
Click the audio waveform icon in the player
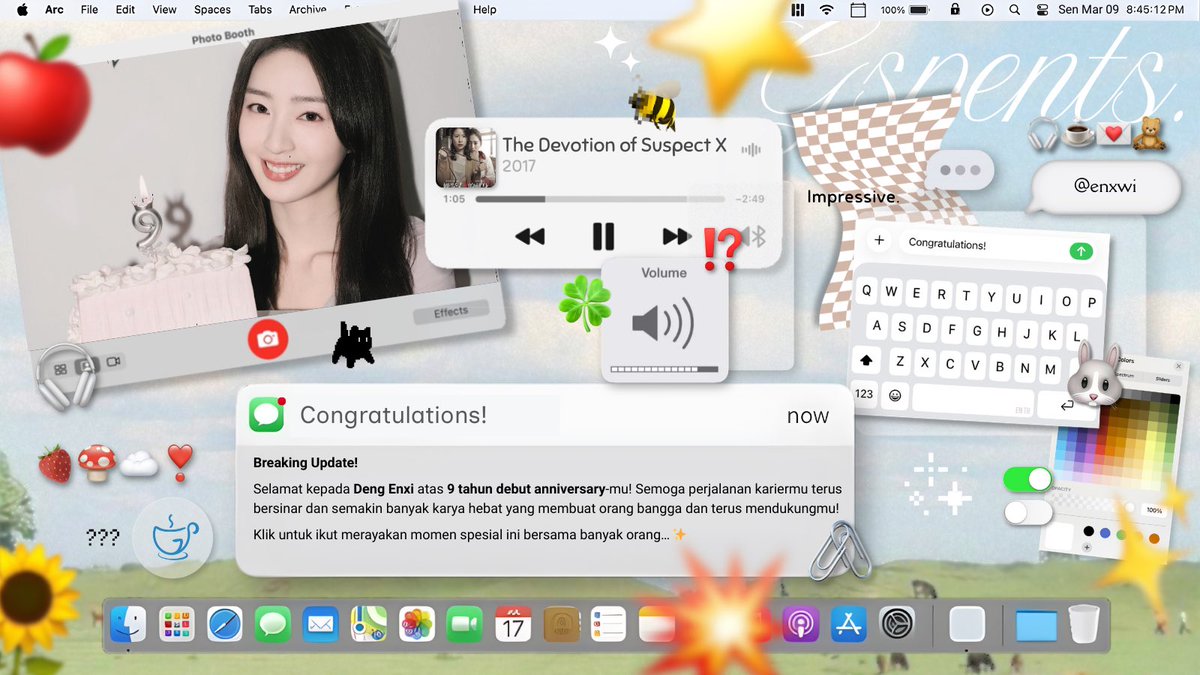pos(750,149)
